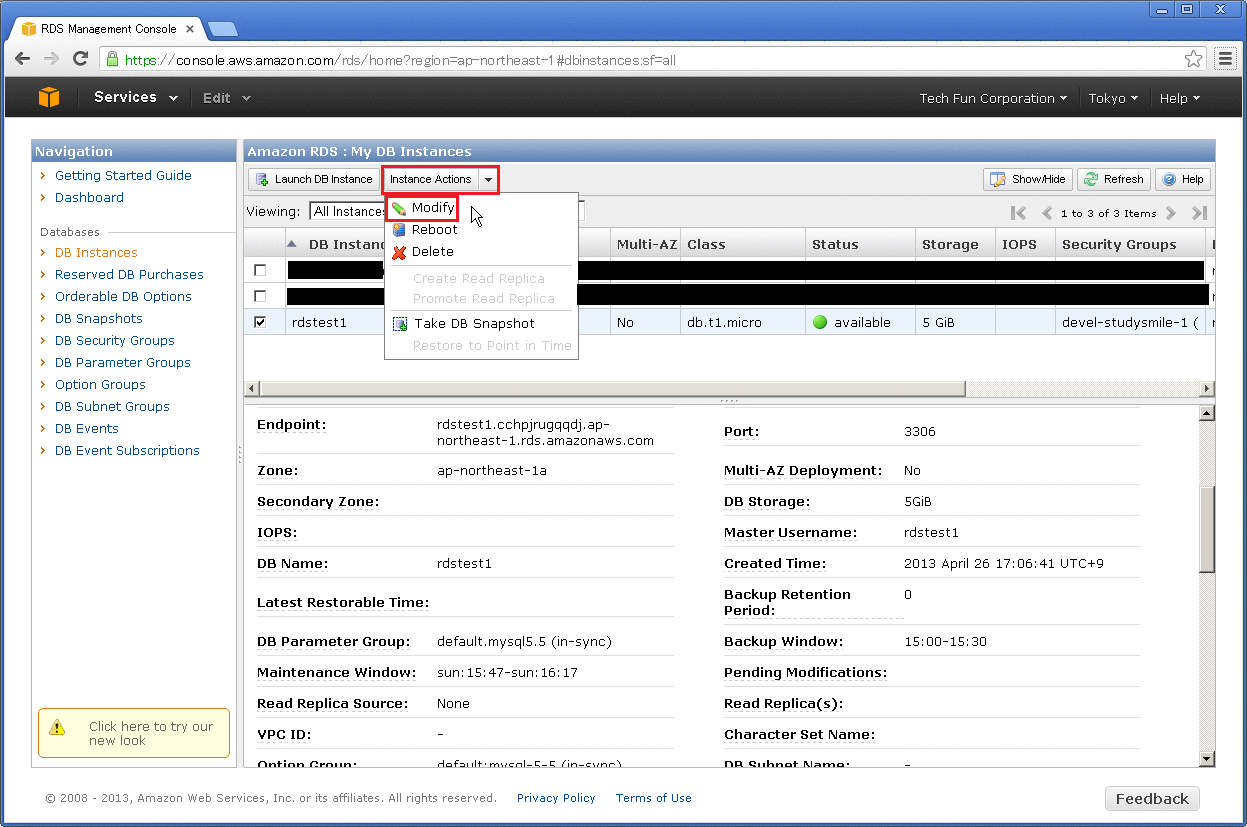Screen dimensions: 1247x827
Task: Click the db.t1.micro class cell
Action: (x=725, y=323)
